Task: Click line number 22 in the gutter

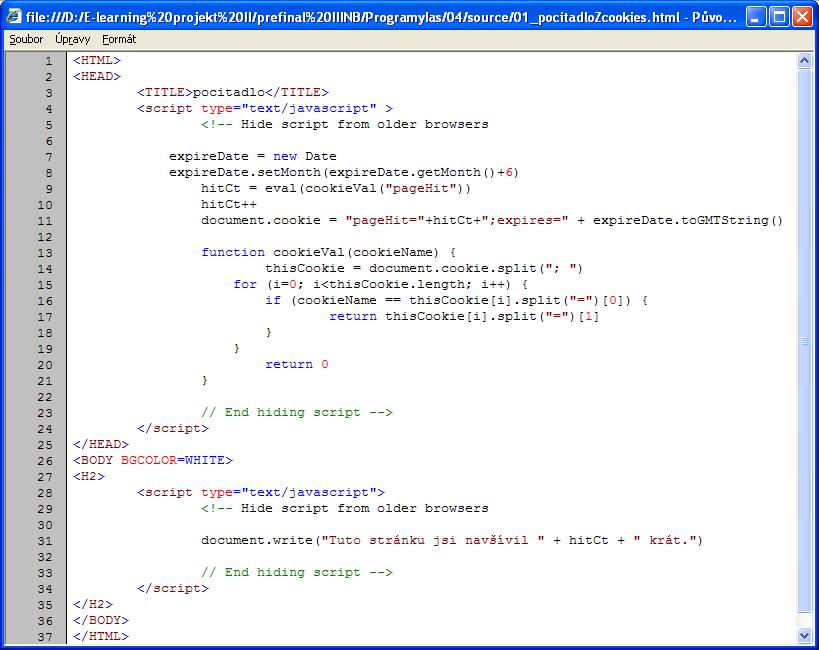Action: point(45,397)
